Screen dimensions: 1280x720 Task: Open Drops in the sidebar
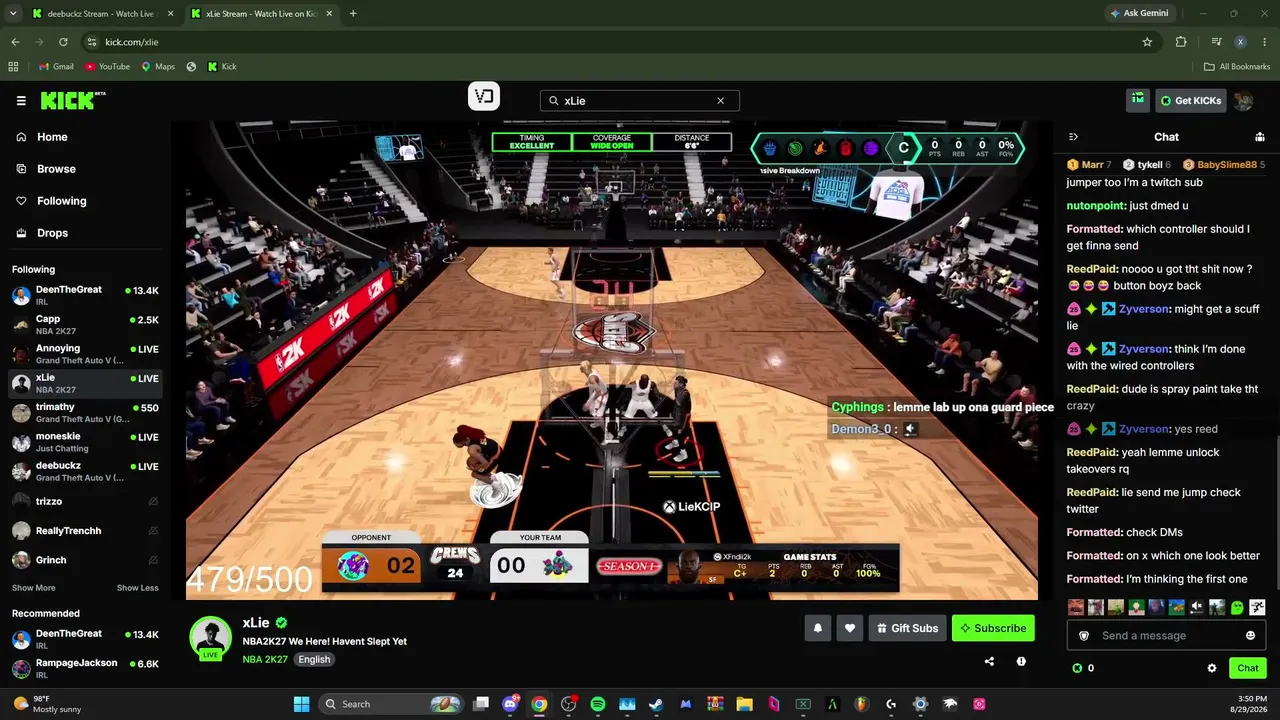coord(52,233)
